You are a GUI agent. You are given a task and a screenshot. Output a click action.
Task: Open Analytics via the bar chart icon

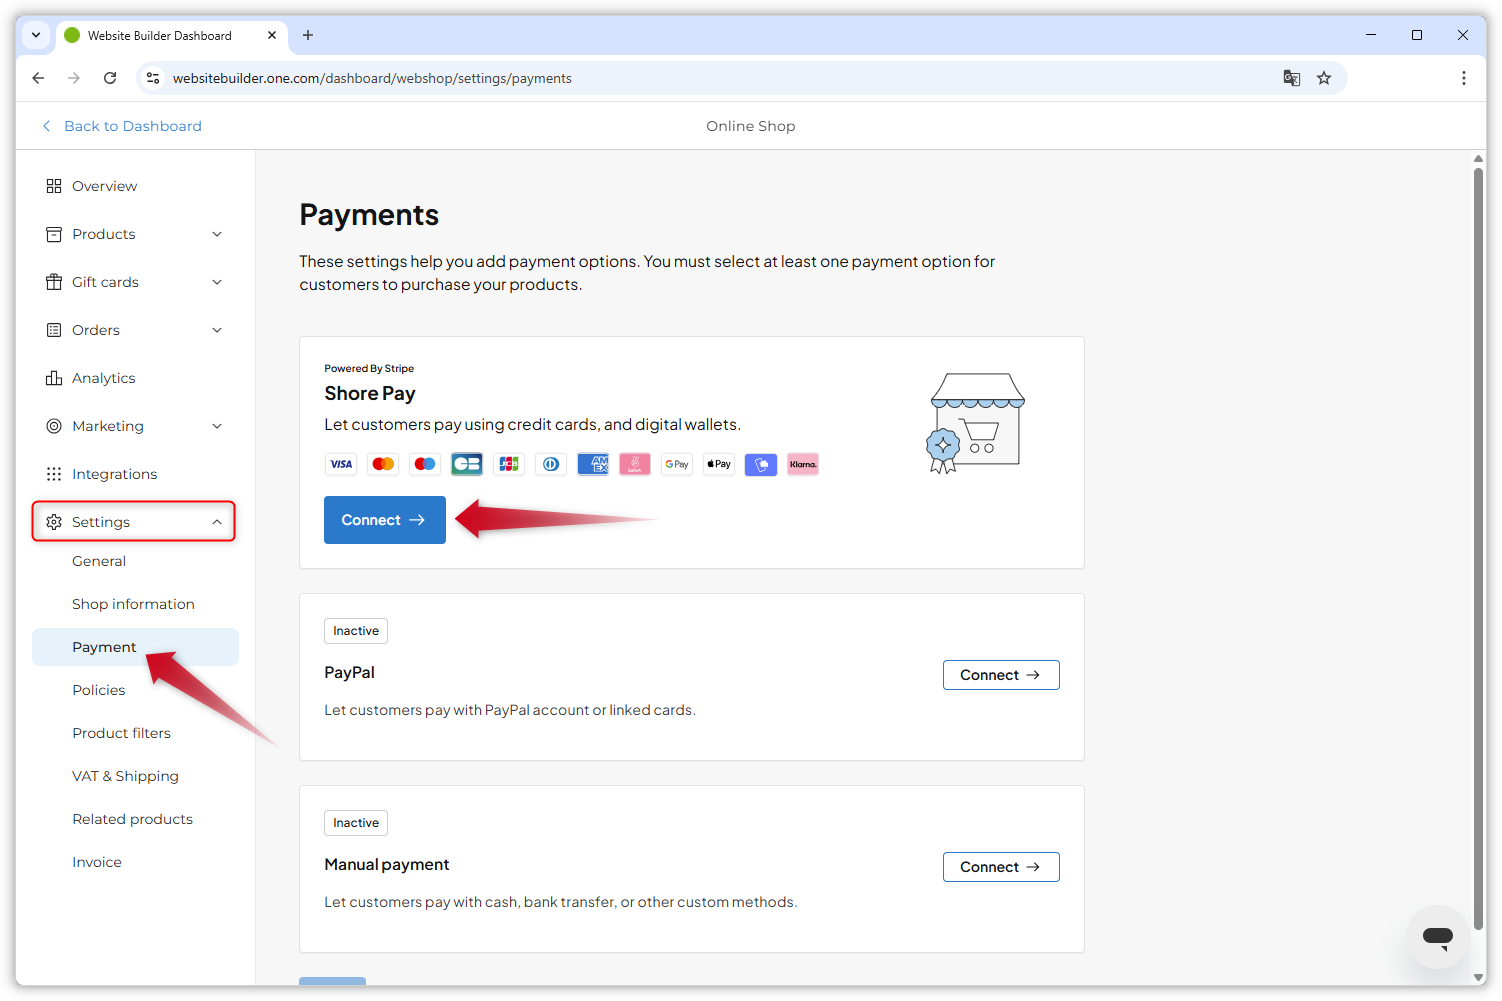tap(54, 377)
